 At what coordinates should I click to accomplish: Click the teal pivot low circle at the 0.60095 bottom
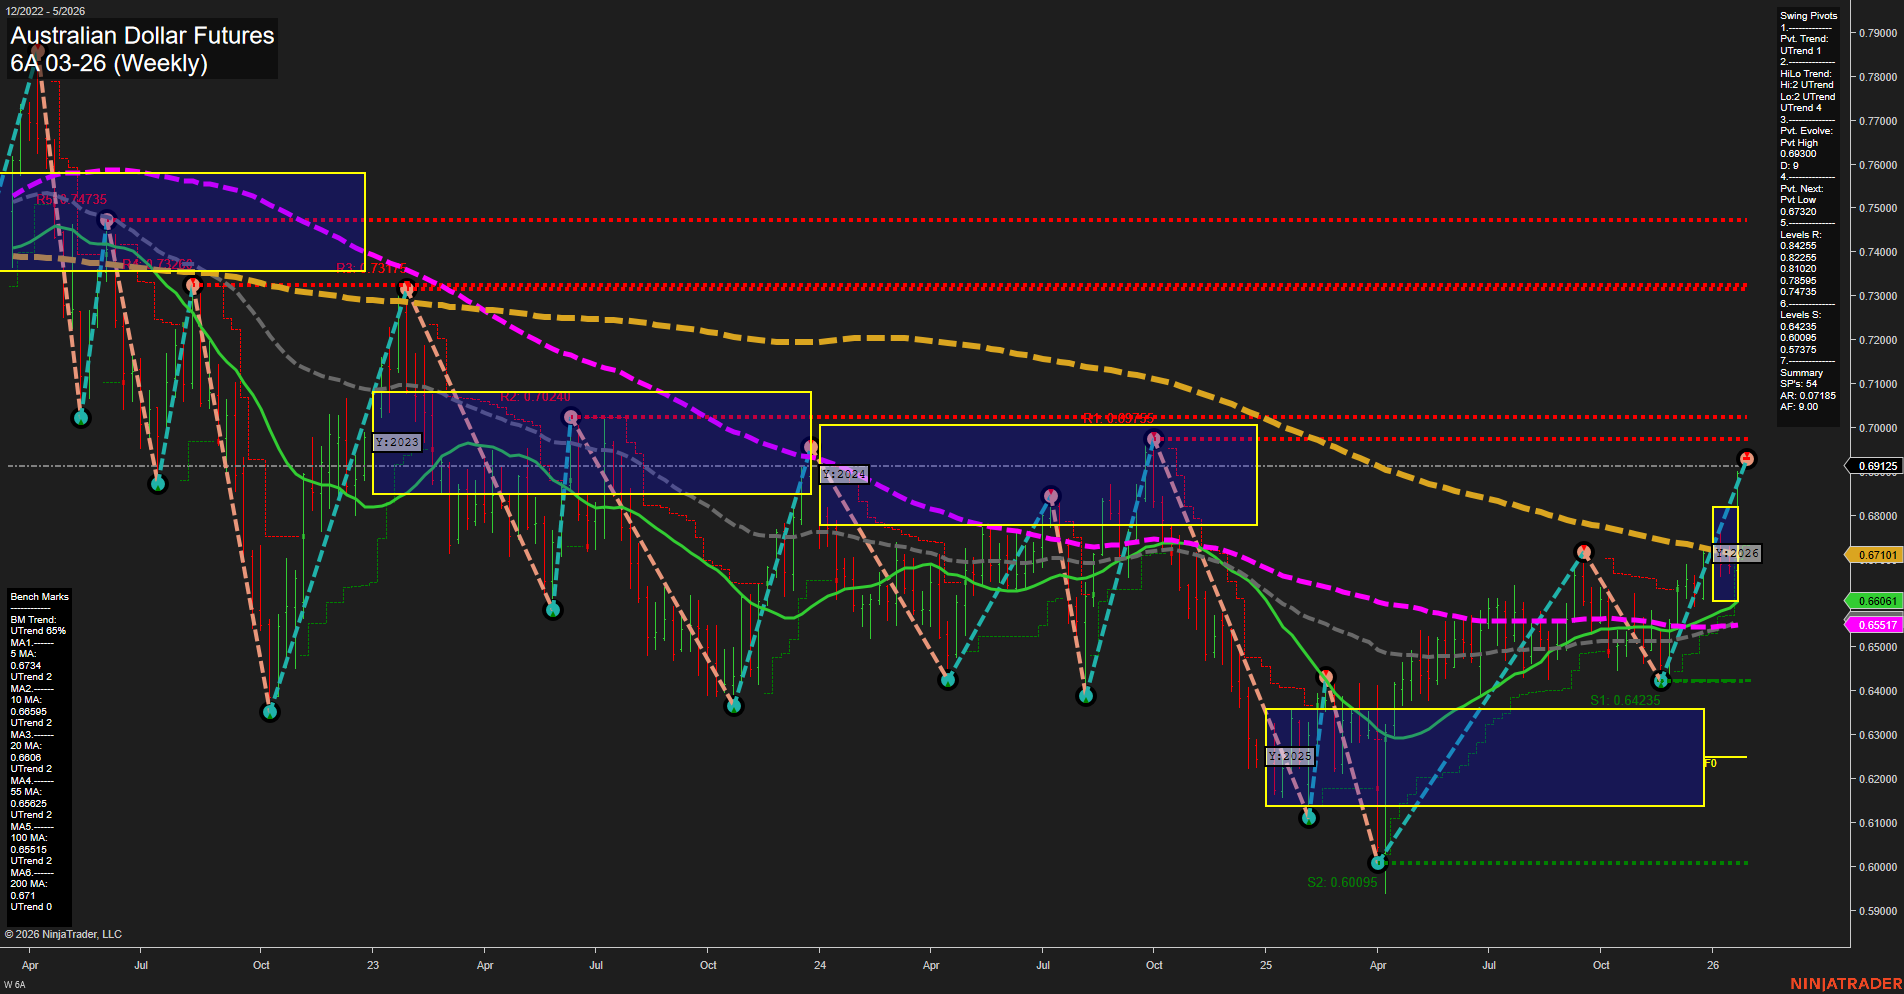(x=1378, y=861)
